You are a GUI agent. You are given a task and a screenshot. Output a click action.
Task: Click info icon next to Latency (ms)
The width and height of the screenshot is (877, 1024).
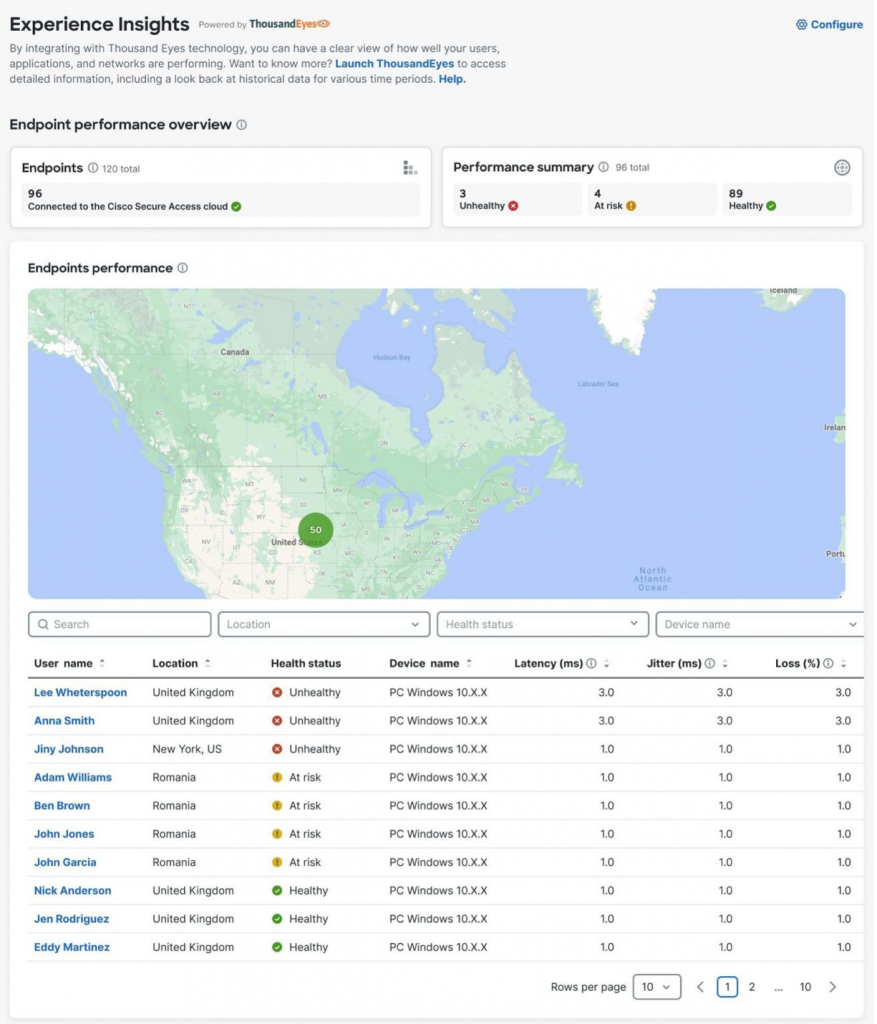pyautogui.click(x=591, y=663)
